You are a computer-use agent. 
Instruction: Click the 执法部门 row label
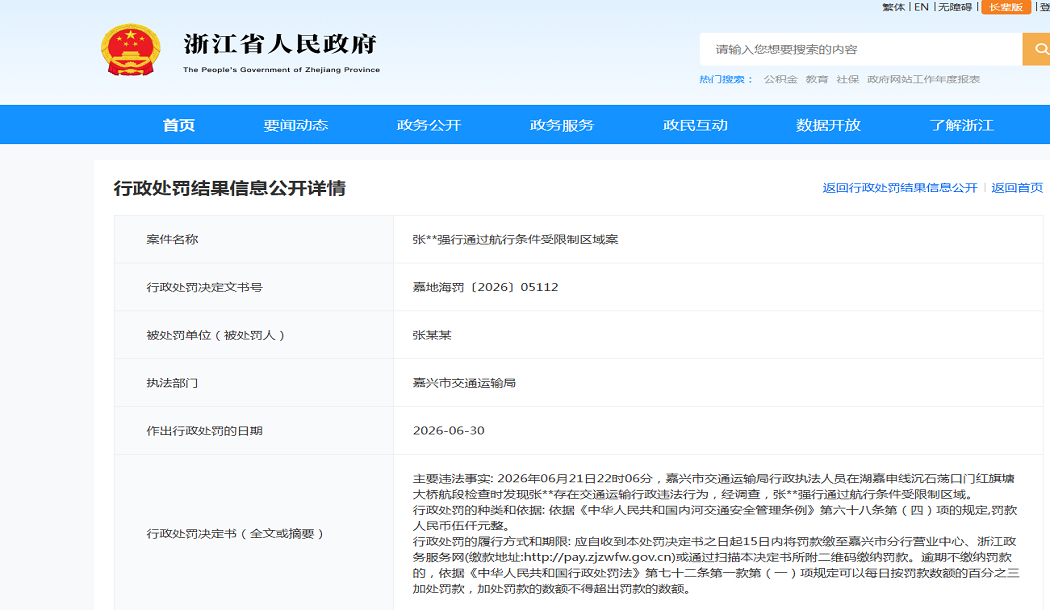[x=172, y=383]
